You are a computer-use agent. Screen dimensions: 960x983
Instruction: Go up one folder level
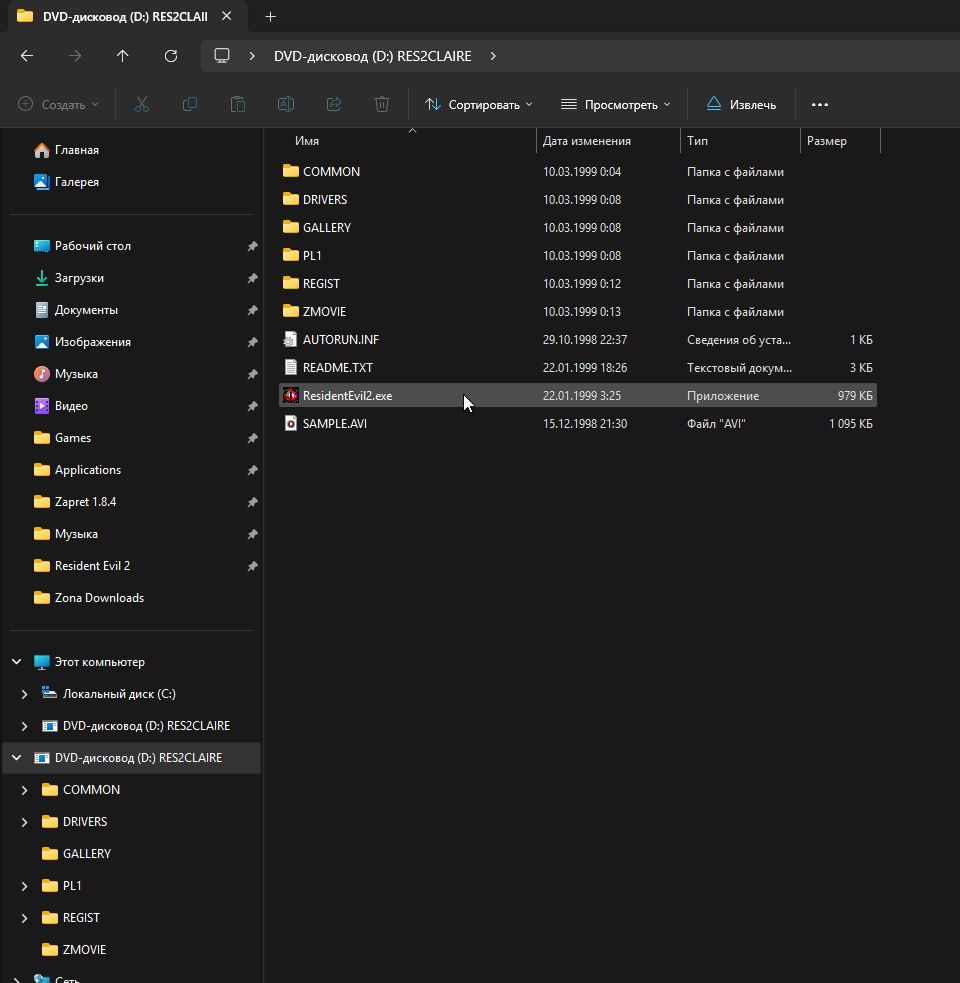pyautogui.click(x=122, y=56)
